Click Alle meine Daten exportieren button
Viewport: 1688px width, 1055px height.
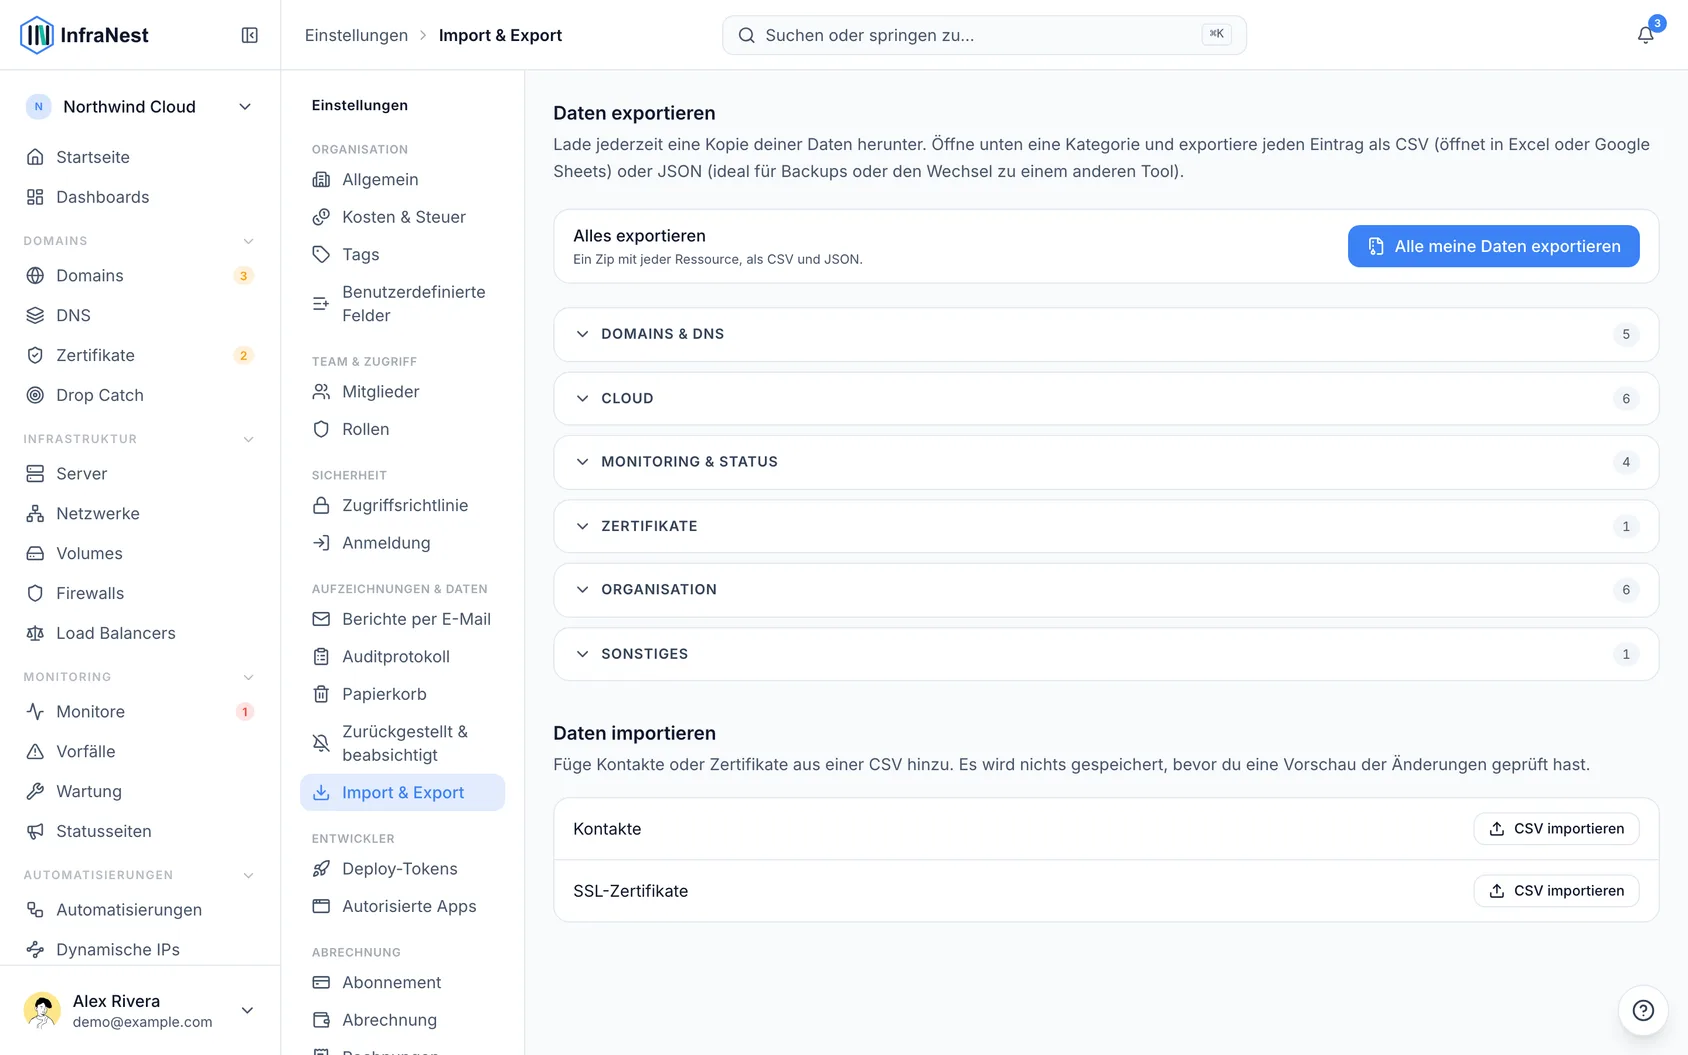[1493, 246]
